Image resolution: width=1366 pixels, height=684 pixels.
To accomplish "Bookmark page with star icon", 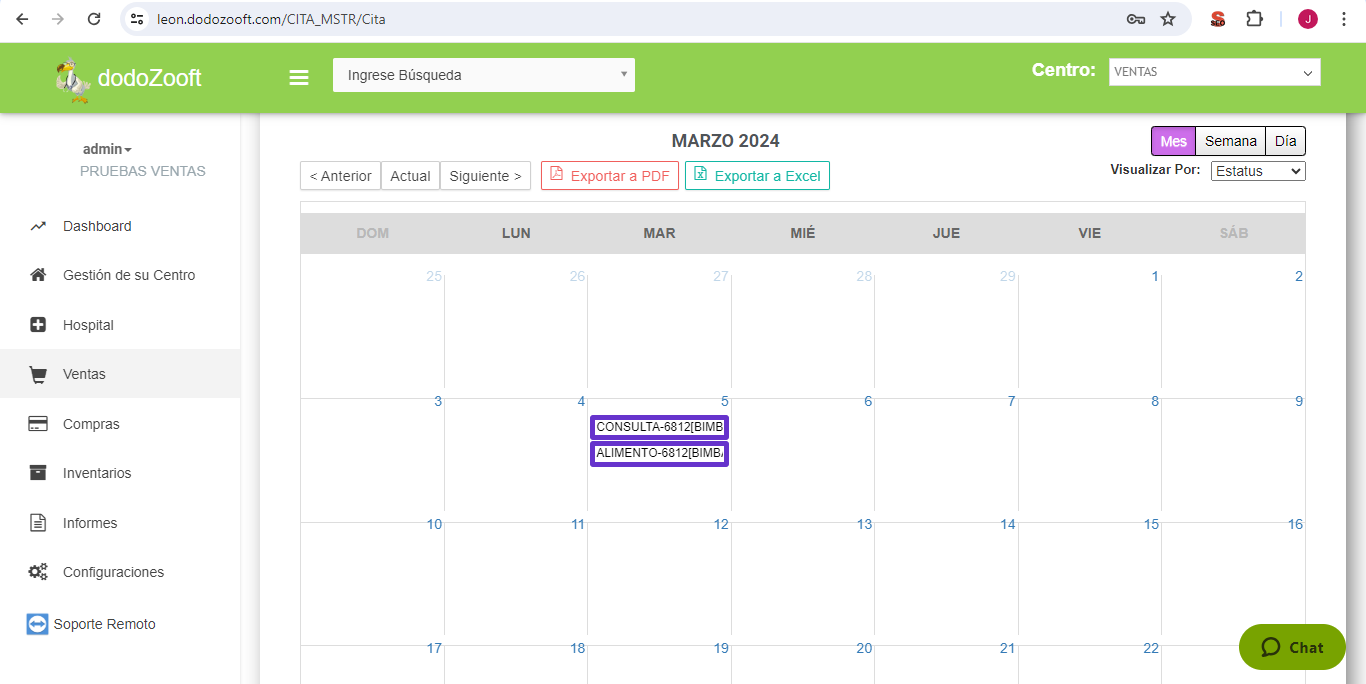I will [x=1167, y=19].
